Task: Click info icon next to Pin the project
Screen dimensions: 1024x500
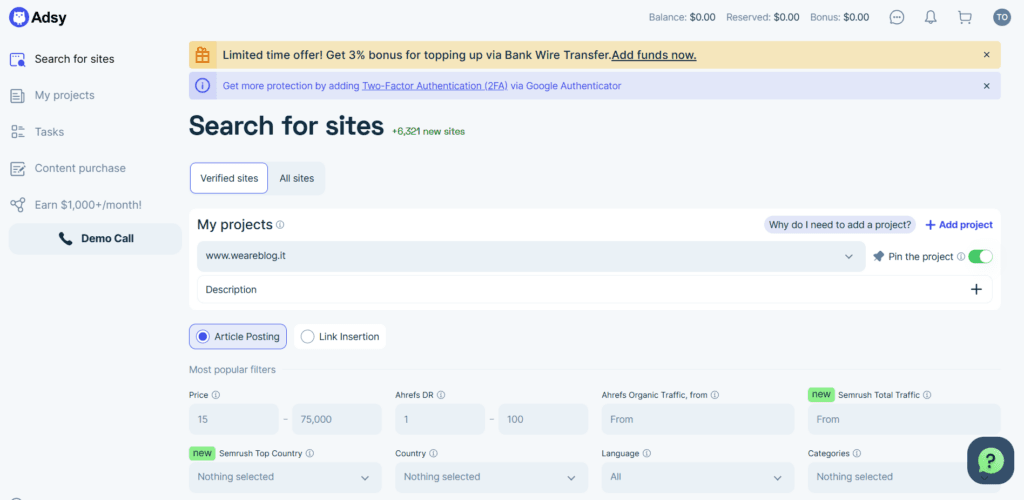Action: click(961, 257)
